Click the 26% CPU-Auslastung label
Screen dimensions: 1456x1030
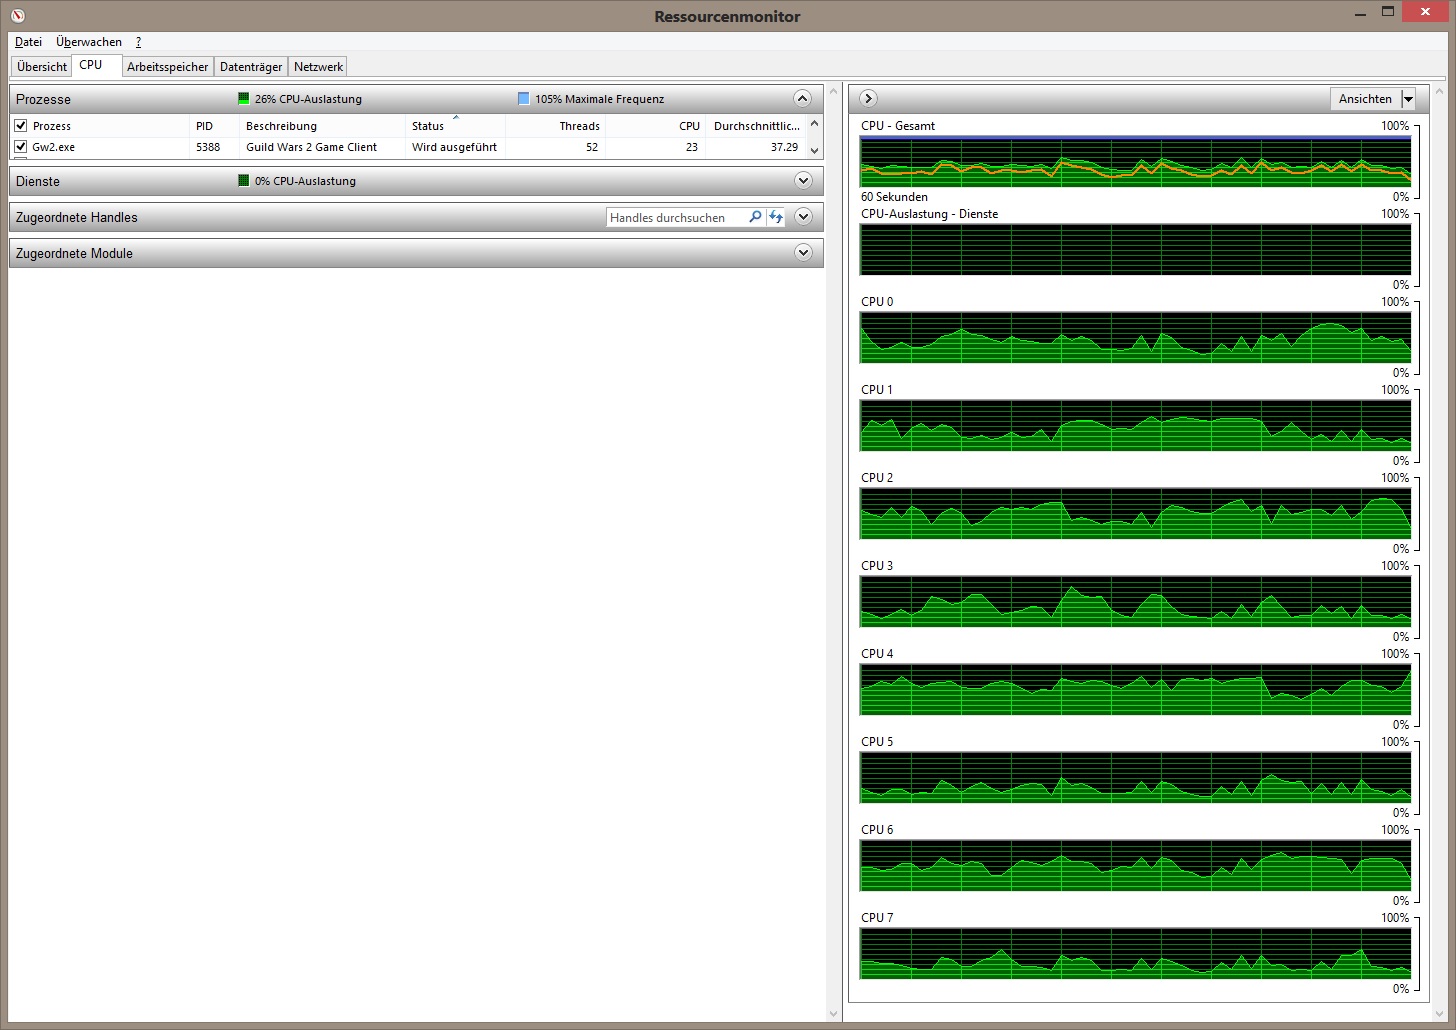tap(308, 99)
